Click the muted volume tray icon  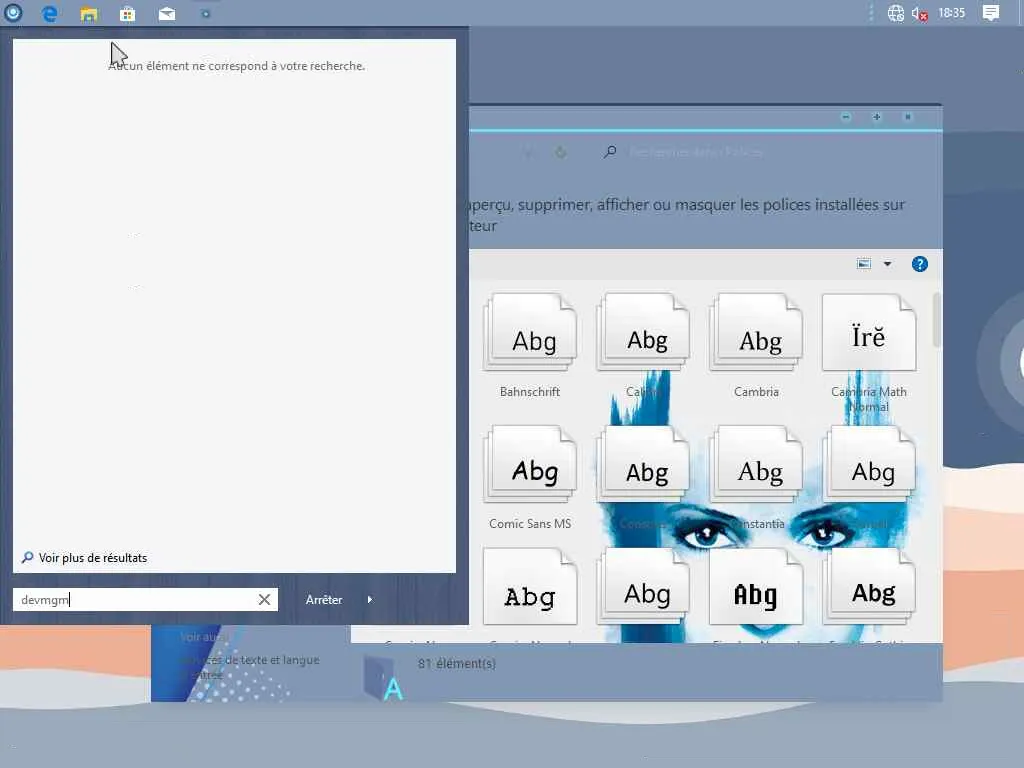click(920, 14)
